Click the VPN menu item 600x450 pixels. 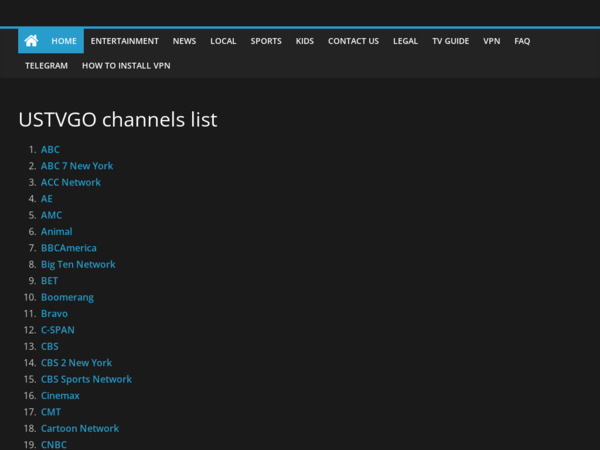point(491,41)
